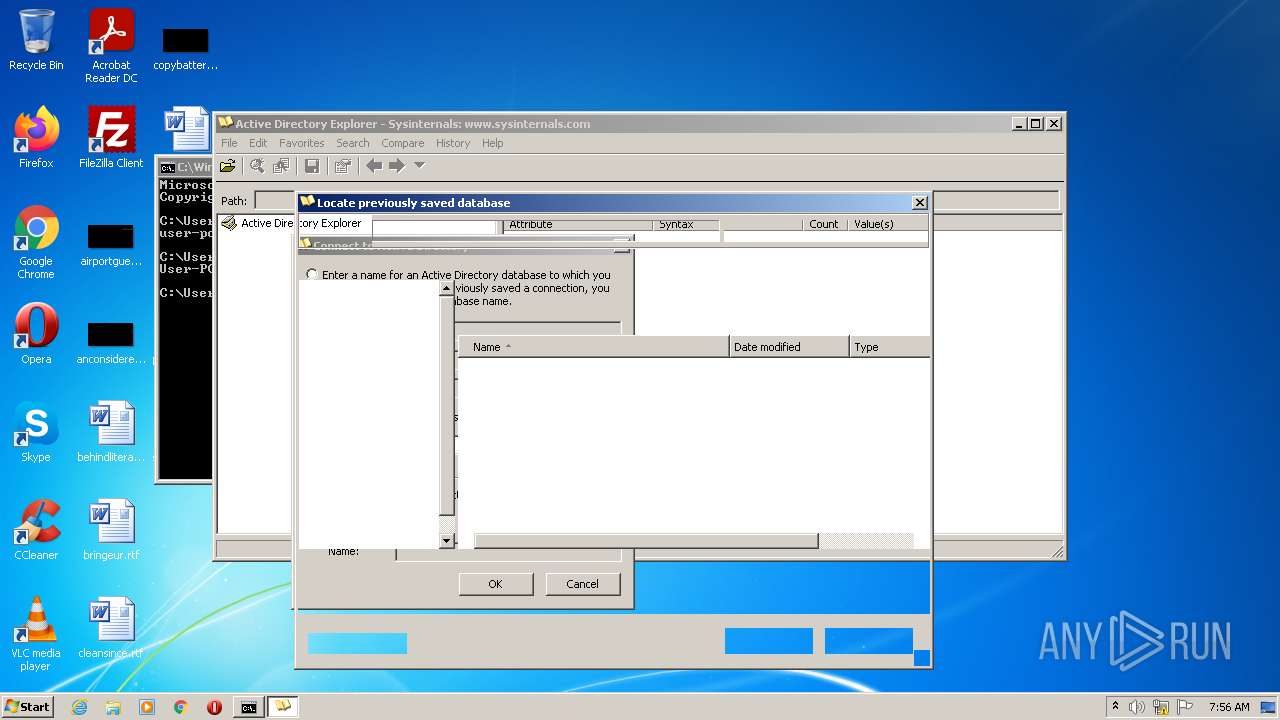This screenshot has width=1280, height=720.
Task: Click the folder pane scroll down arrow
Action: tap(446, 541)
